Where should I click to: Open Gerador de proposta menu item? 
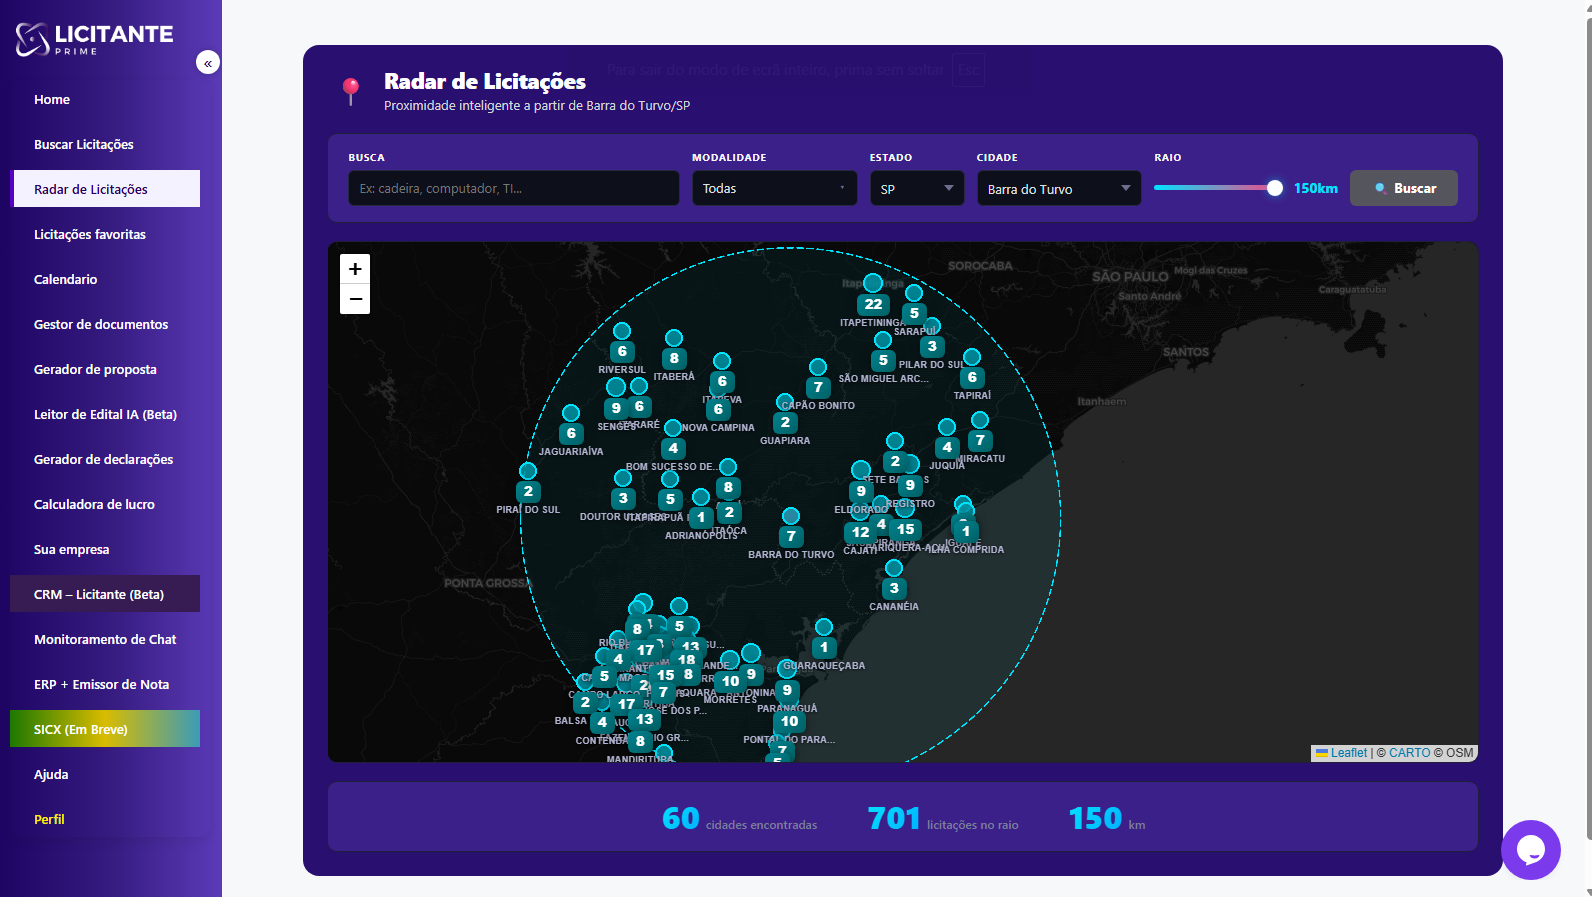tap(95, 369)
